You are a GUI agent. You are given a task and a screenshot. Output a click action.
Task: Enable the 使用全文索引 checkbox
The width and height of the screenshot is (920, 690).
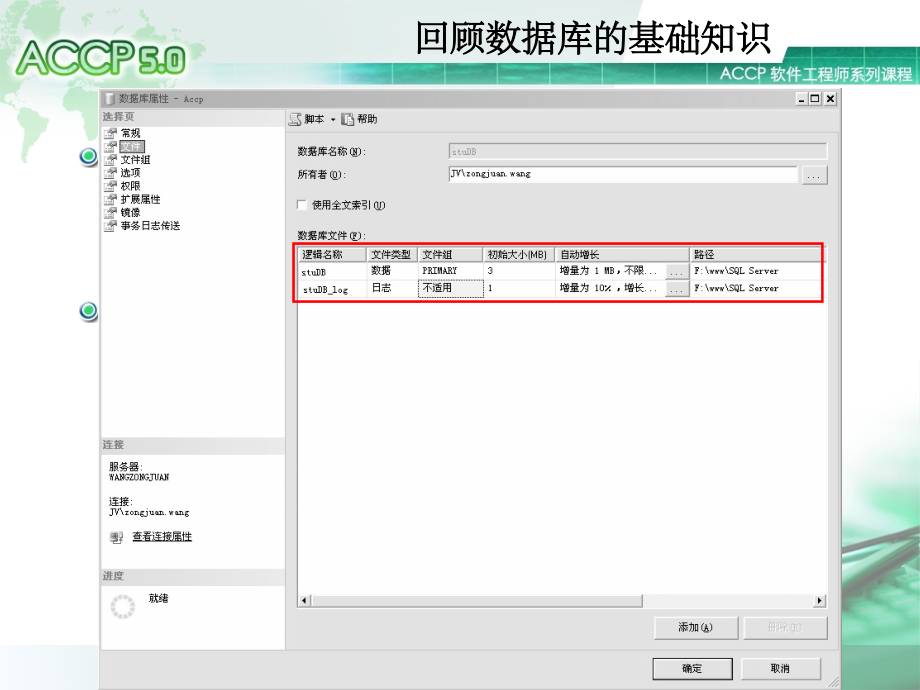pos(300,204)
